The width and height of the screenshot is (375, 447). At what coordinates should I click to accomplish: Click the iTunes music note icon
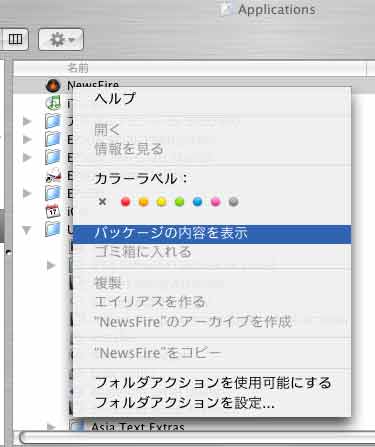[53, 103]
